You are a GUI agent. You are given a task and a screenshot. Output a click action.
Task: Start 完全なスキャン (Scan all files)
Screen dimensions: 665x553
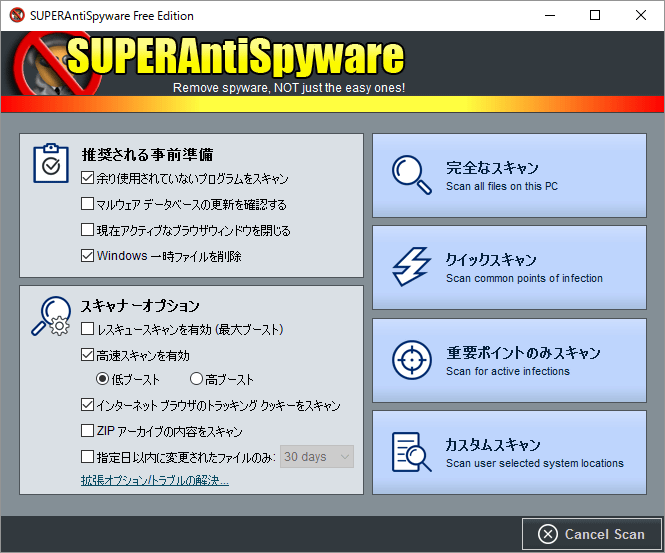coord(509,175)
